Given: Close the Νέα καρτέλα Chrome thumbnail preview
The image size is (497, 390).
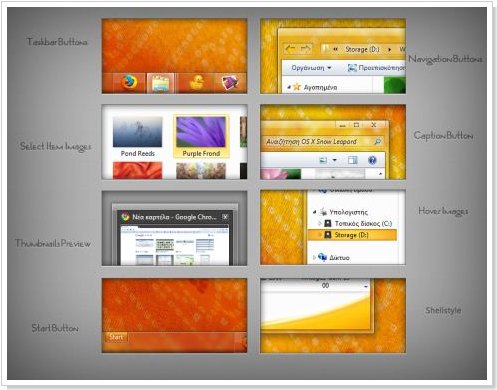Looking at the screenshot, I should 225,217.
